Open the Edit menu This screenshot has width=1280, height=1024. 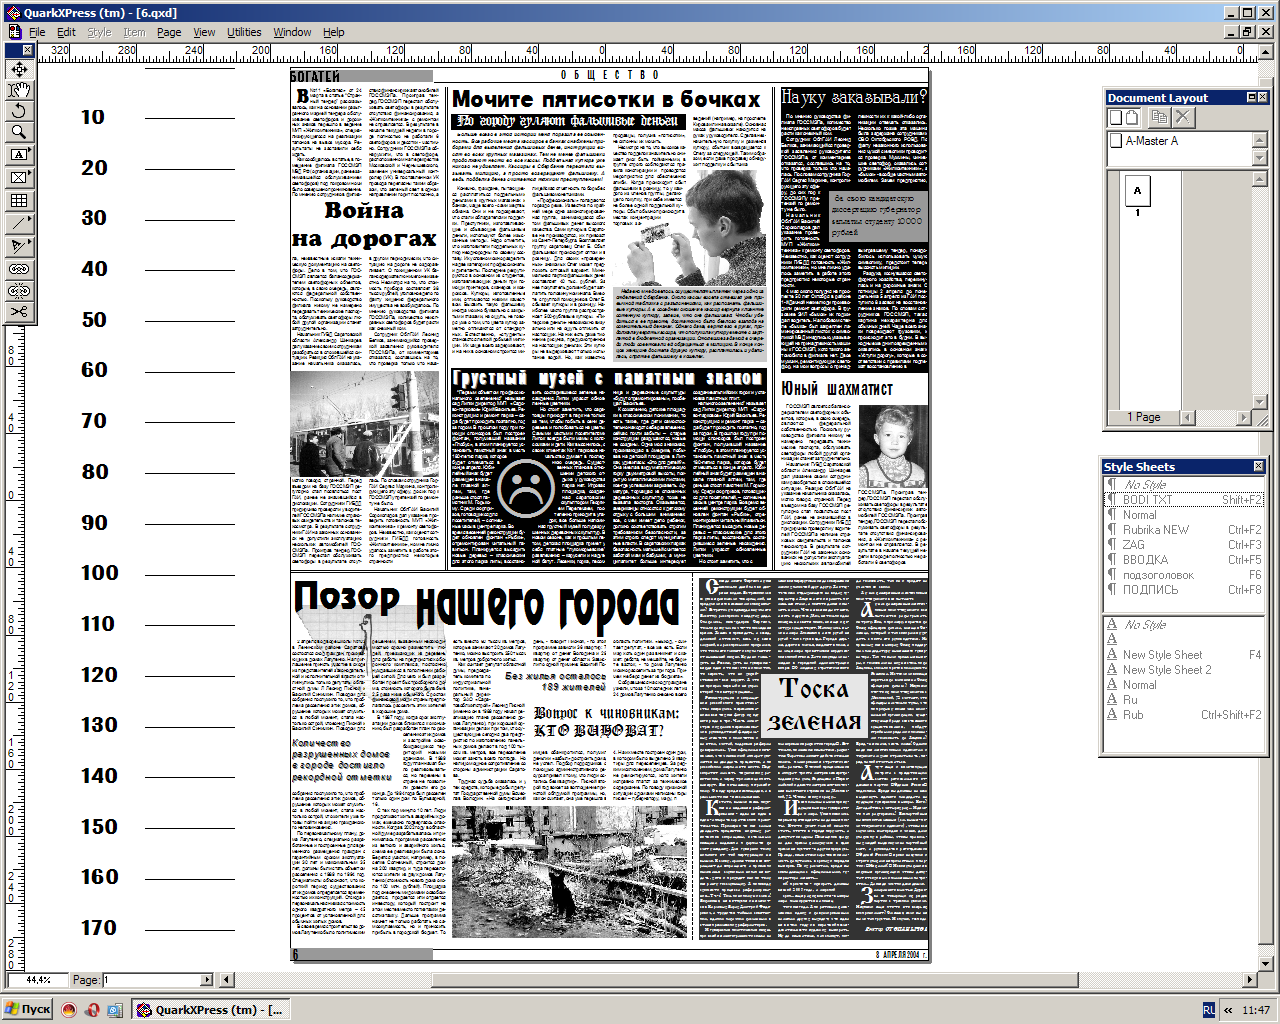click(x=66, y=32)
